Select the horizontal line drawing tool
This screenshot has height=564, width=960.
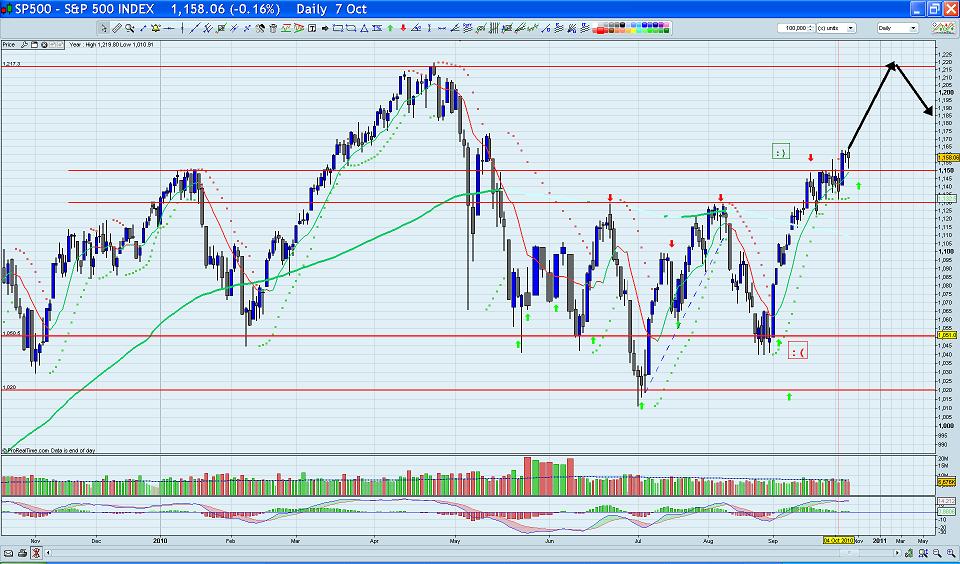[x=169, y=28]
